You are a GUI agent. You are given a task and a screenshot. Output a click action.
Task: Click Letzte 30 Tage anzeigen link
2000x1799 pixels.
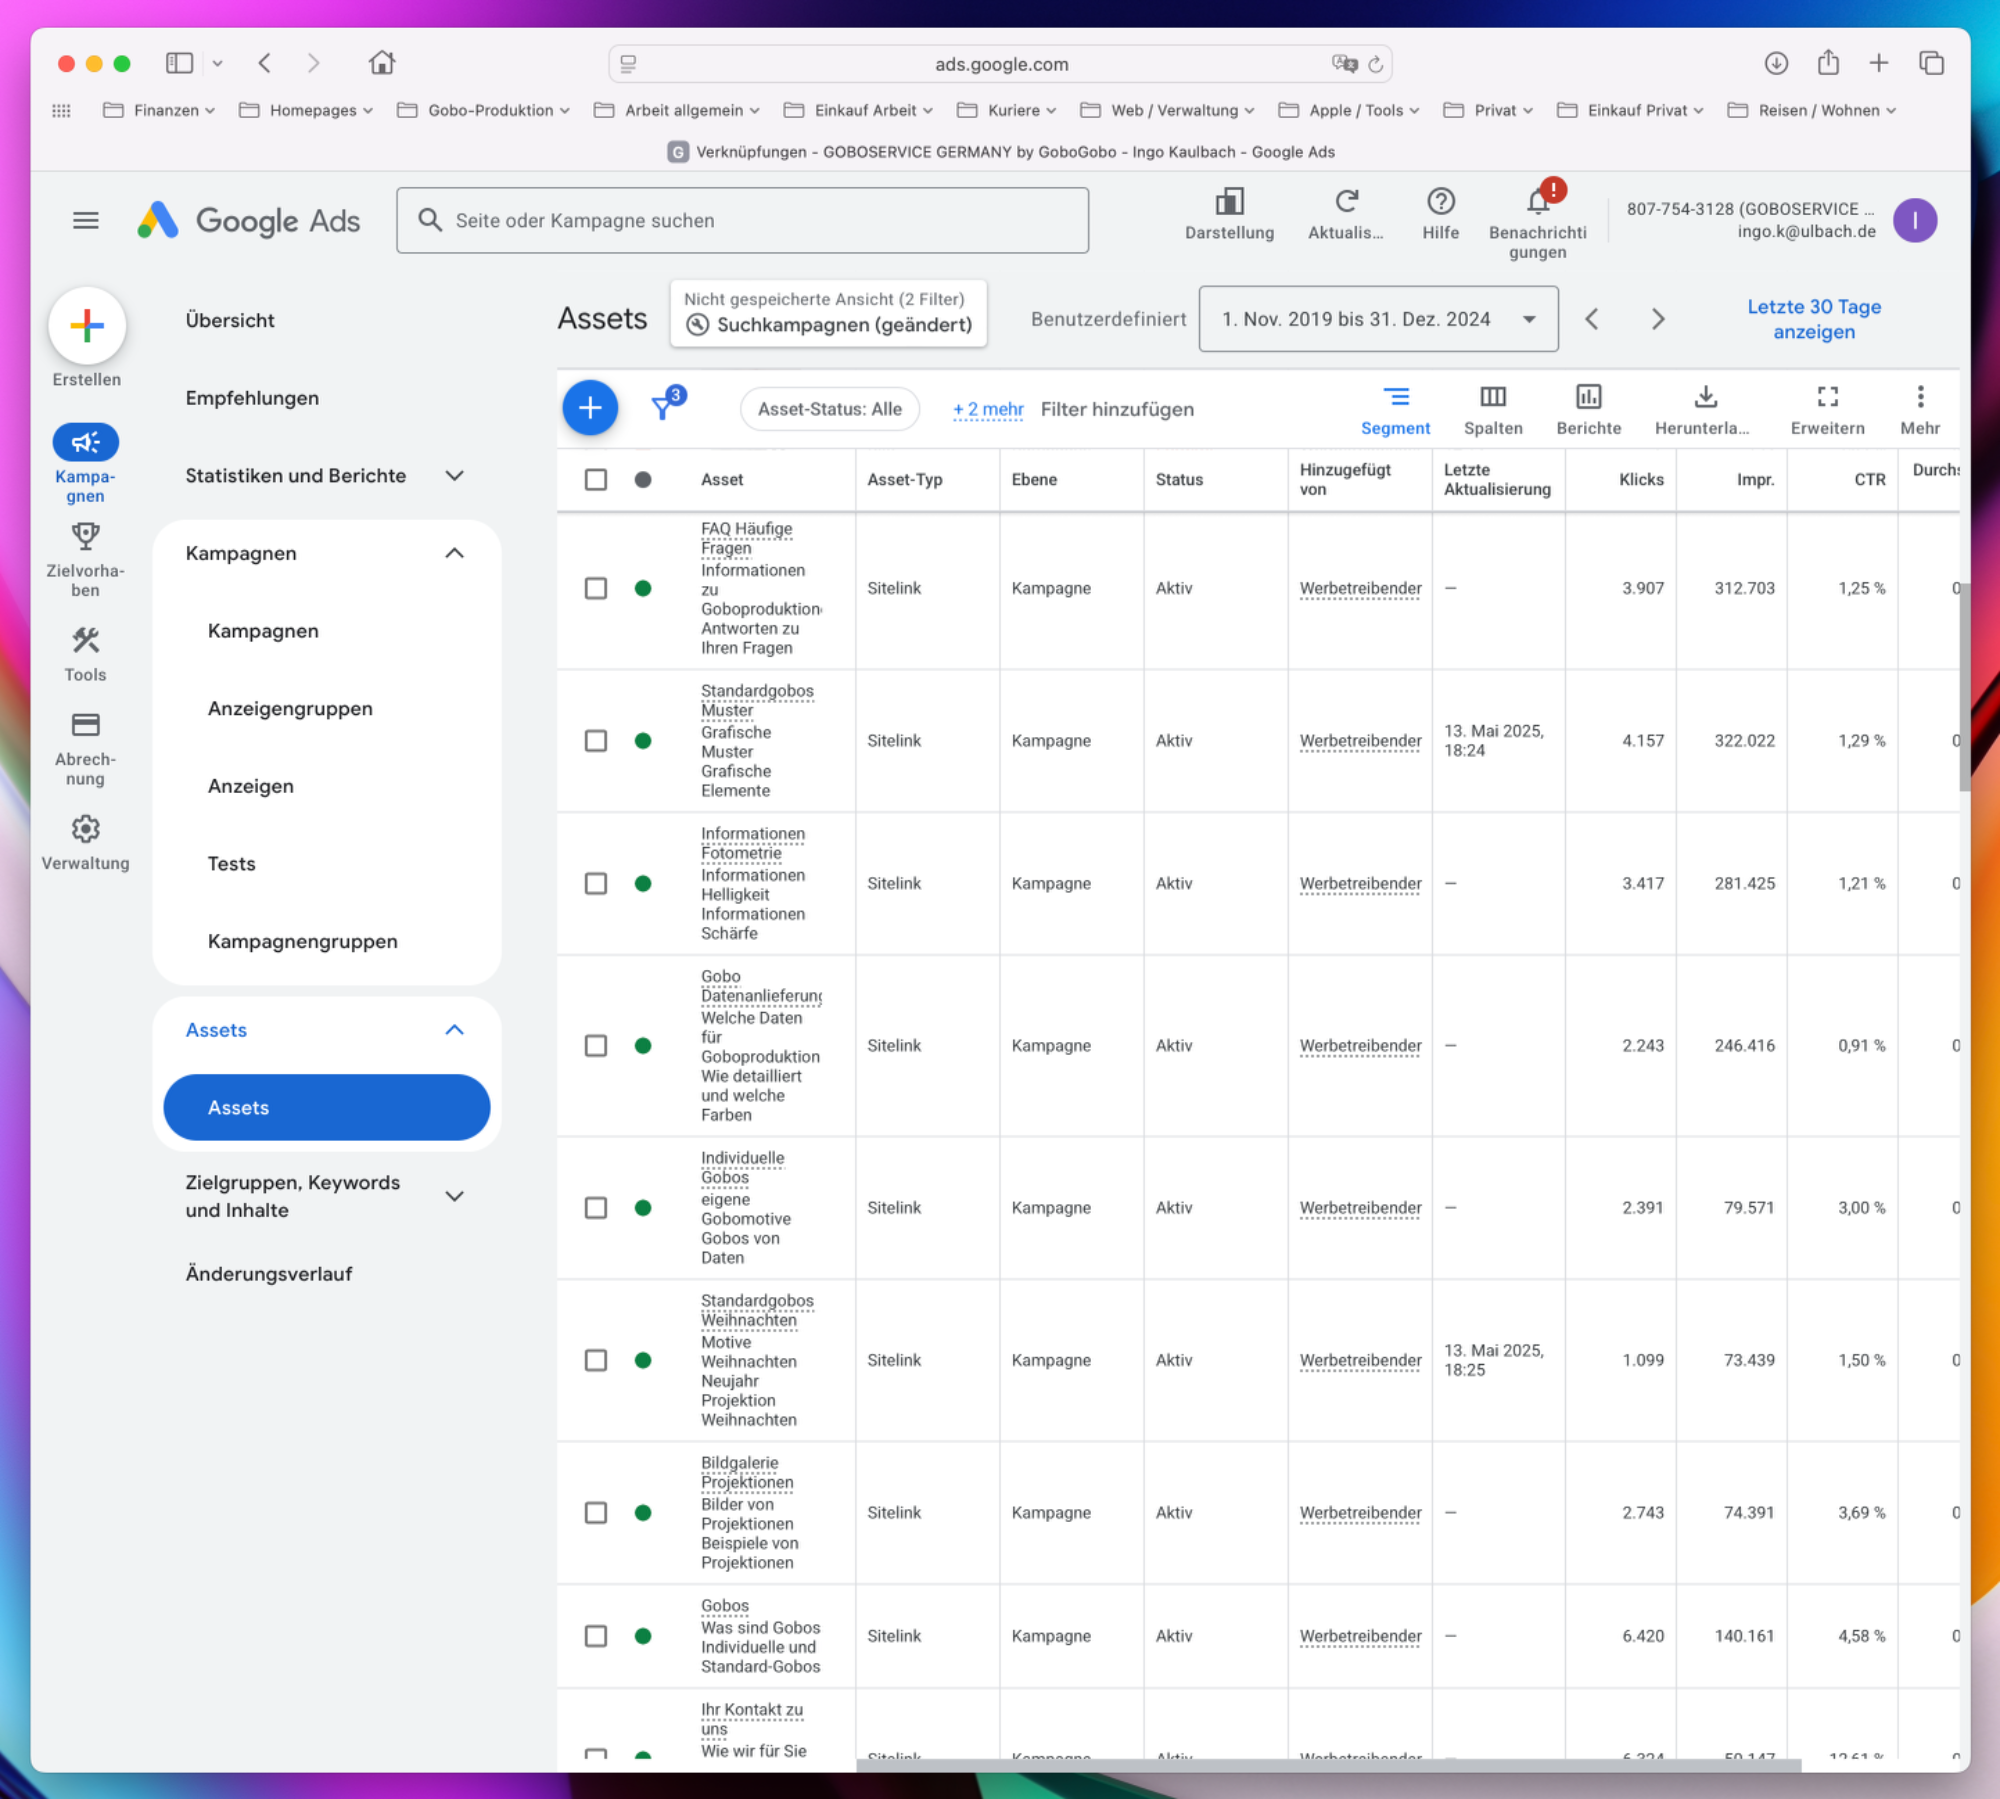tap(1813, 319)
